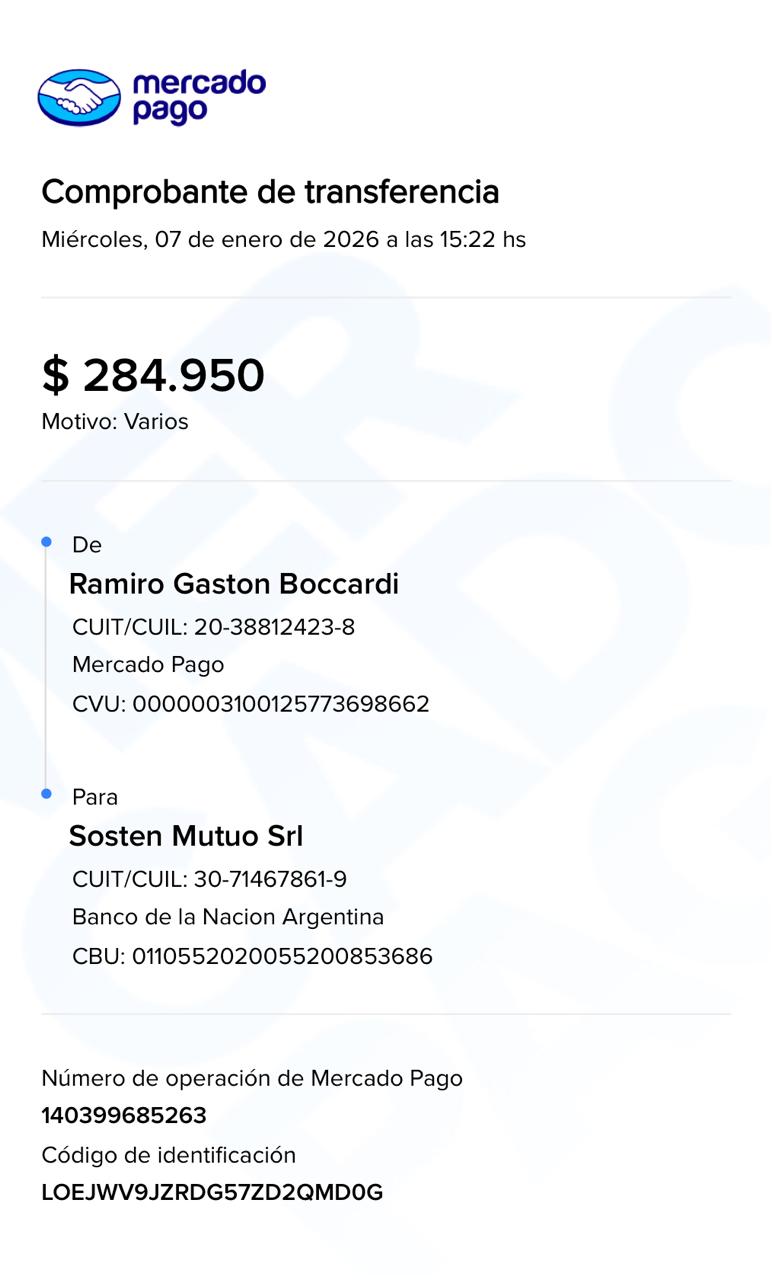This screenshot has width=772, height=1280.
Task: Click Banco de la Nacion Argentina
Action: click(x=228, y=917)
